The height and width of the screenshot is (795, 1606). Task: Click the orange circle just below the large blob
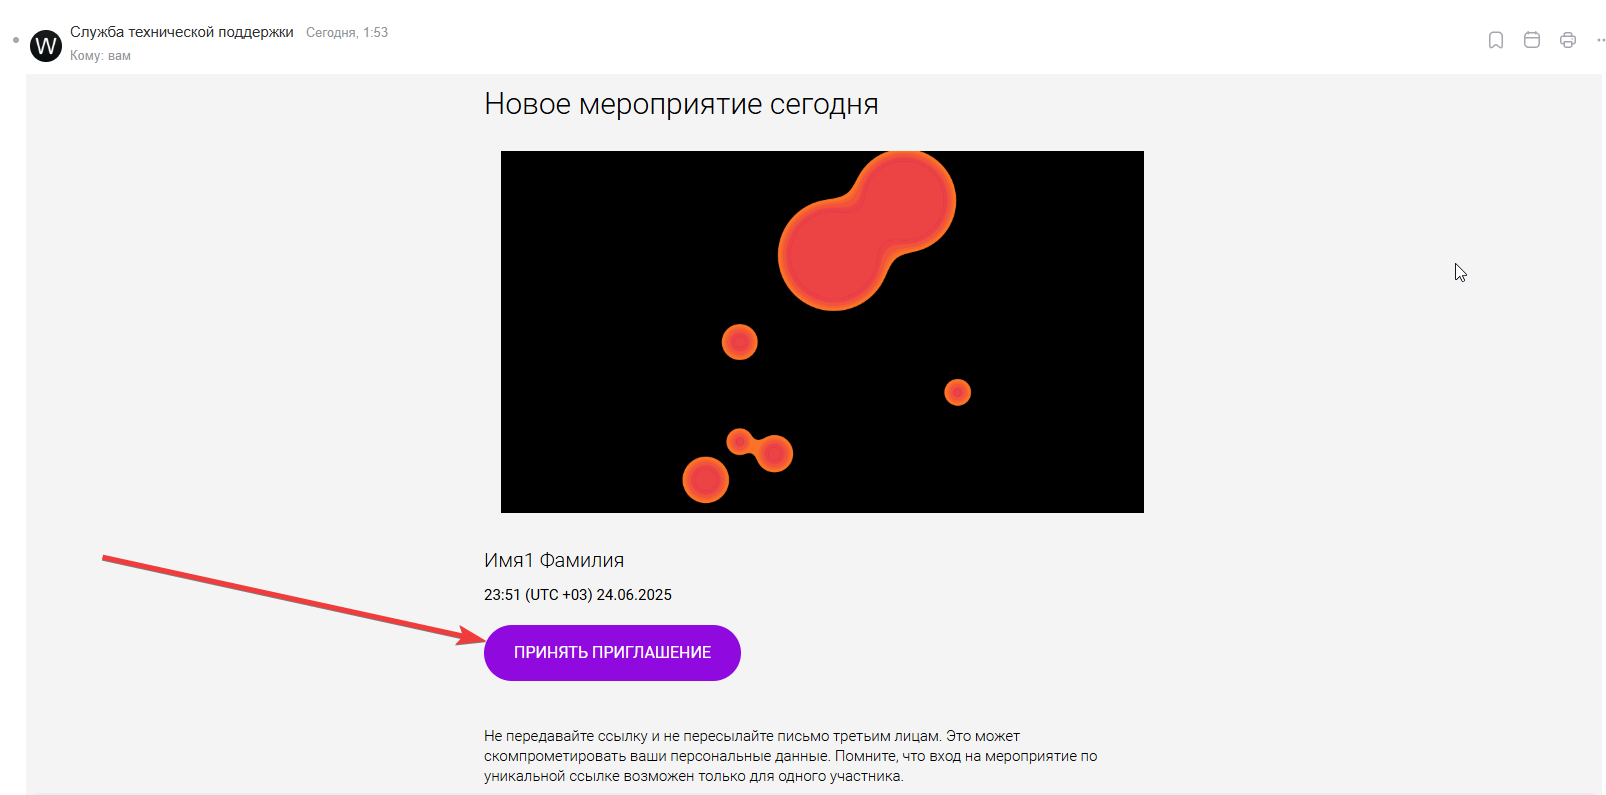tap(740, 342)
